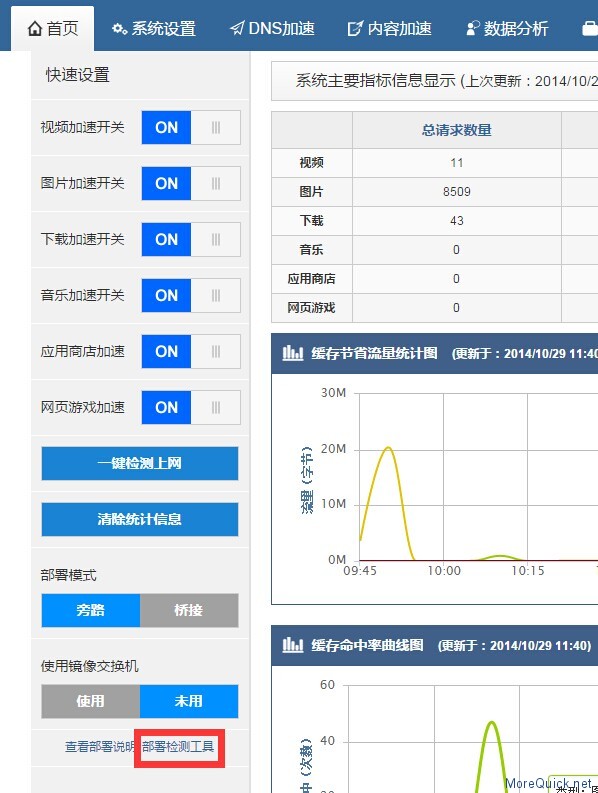Select 使用 for mirror switch
The height and width of the screenshot is (793, 598).
pyautogui.click(x=91, y=701)
